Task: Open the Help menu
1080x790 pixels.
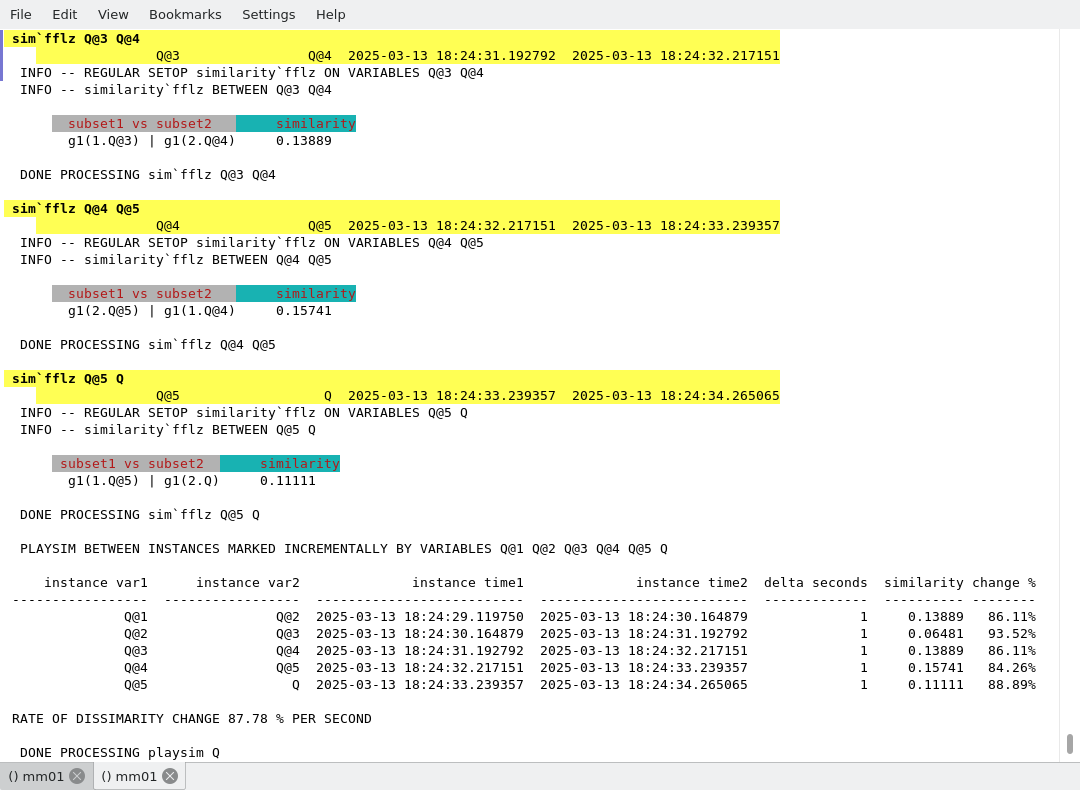Action: click(330, 14)
